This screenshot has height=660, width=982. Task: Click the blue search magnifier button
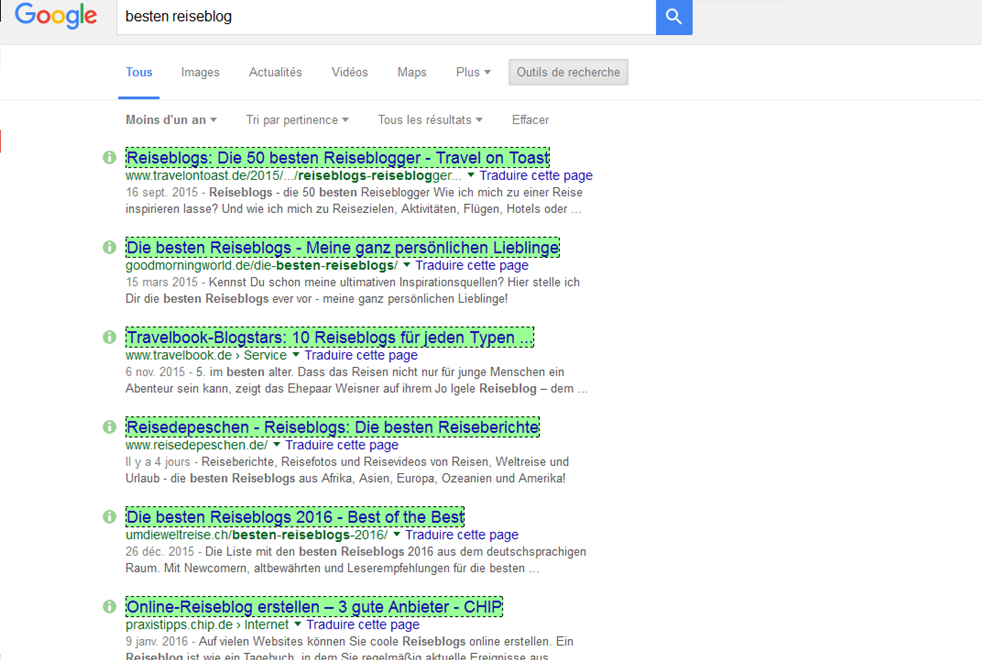point(674,17)
